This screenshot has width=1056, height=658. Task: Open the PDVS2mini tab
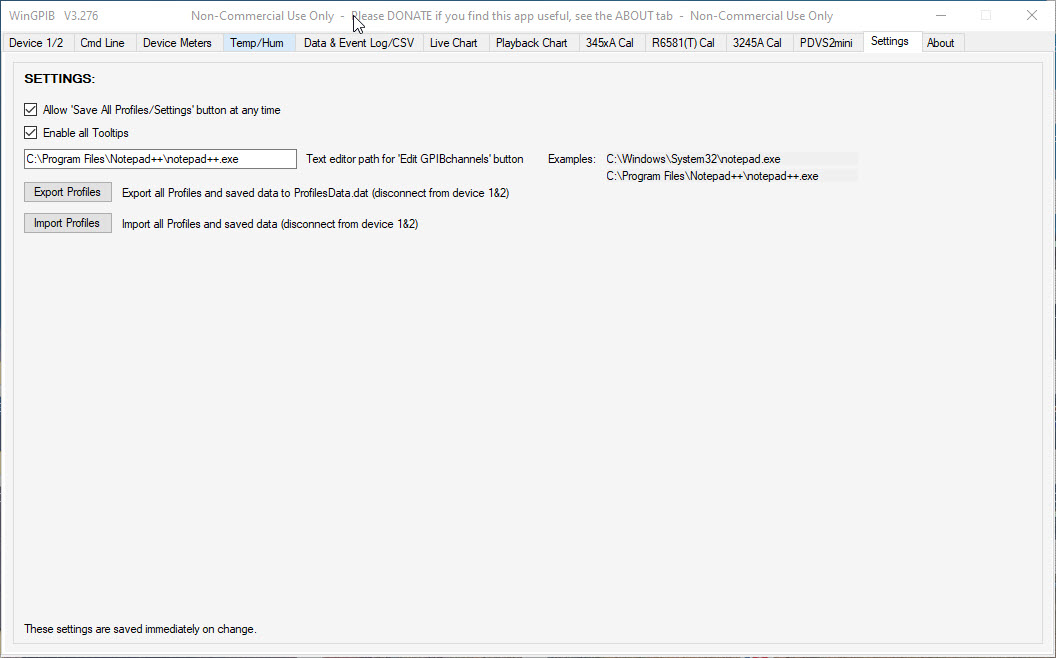point(826,43)
